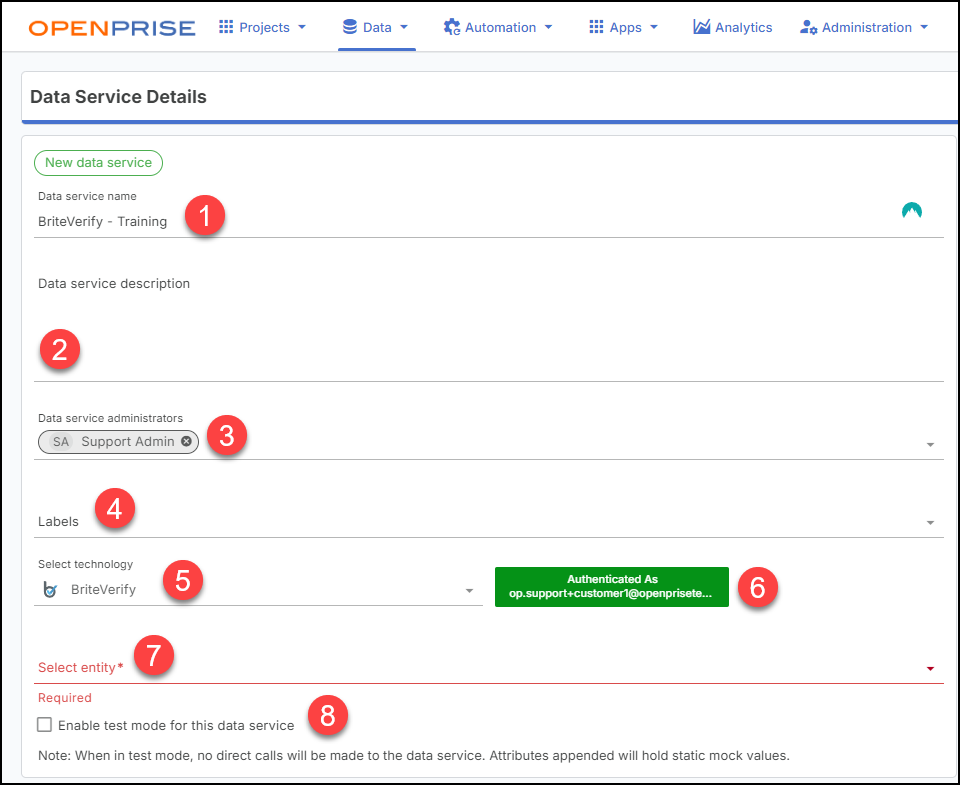The height and width of the screenshot is (785, 960).
Task: Click the Data service name field
Action: pyautogui.click(x=489, y=222)
